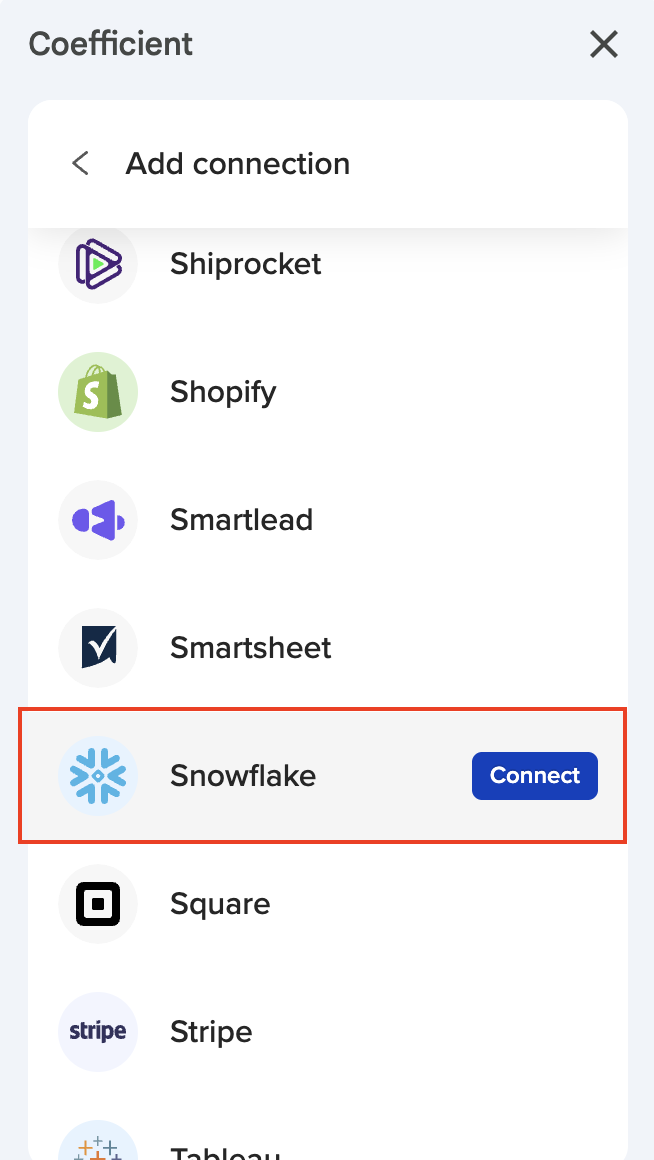This screenshot has width=654, height=1160.
Task: Click the Square logo icon
Action: [x=98, y=904]
